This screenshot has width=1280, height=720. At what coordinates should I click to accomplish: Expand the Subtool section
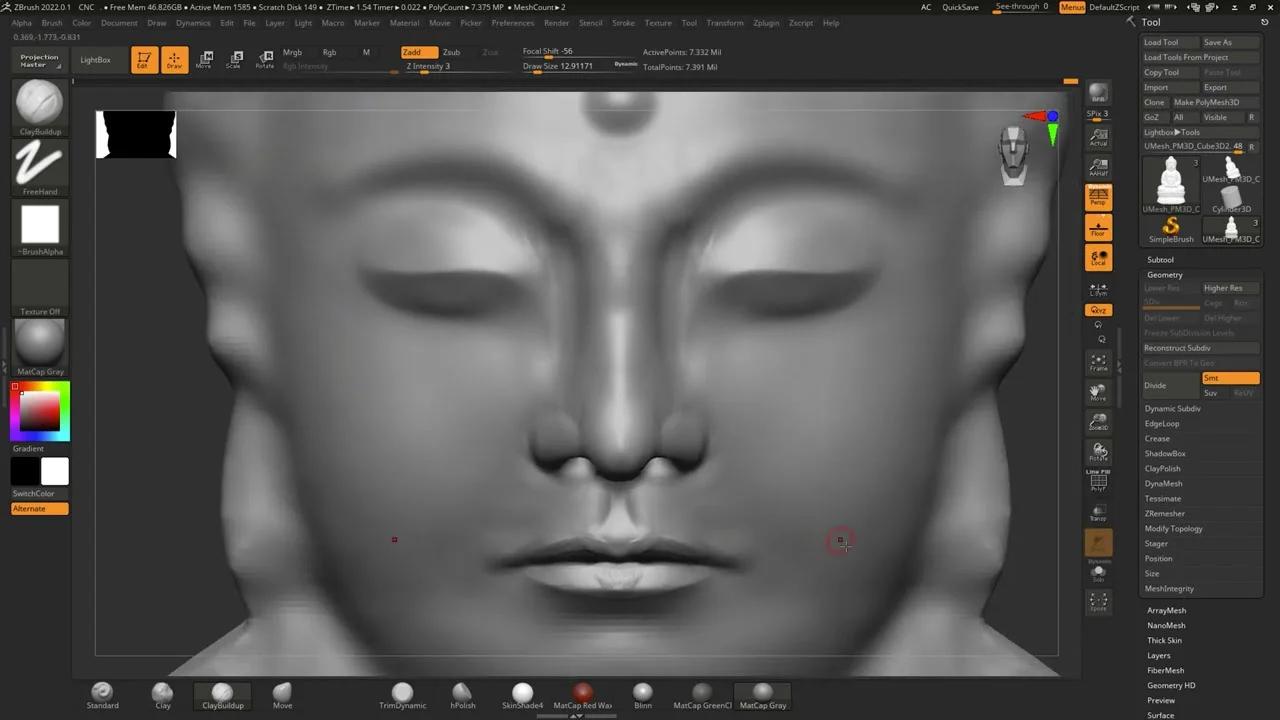(1163, 259)
